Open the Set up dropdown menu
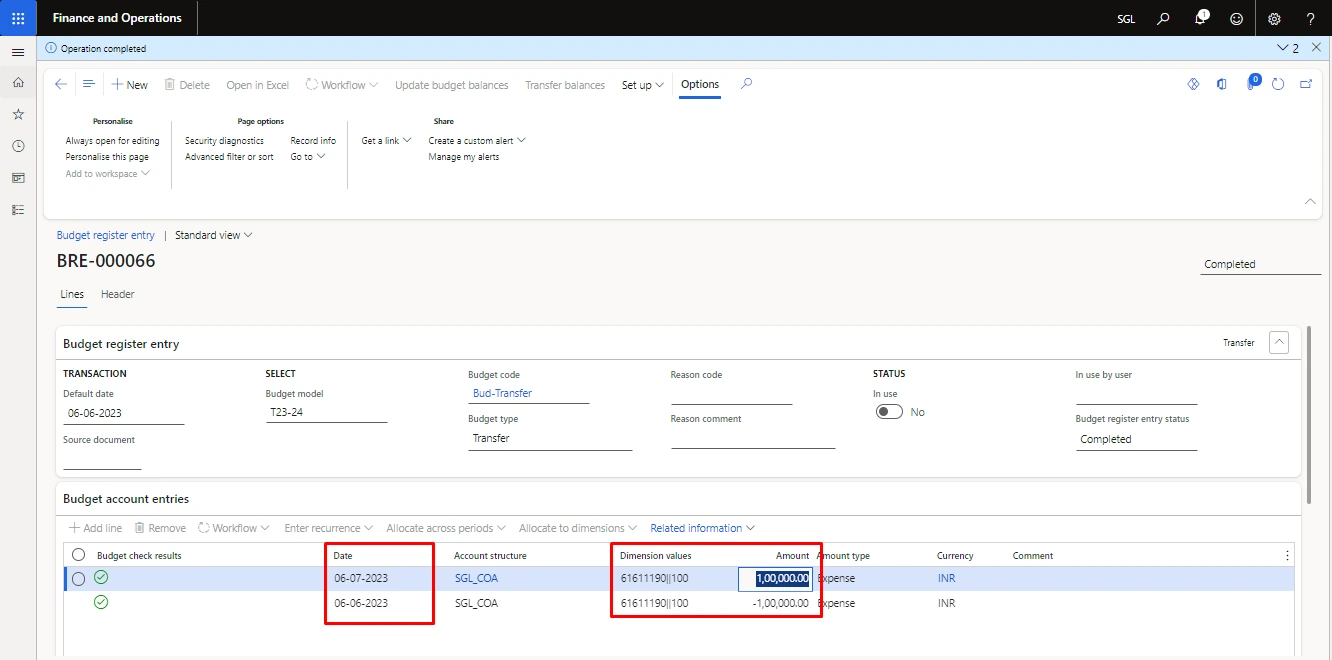 coord(643,85)
